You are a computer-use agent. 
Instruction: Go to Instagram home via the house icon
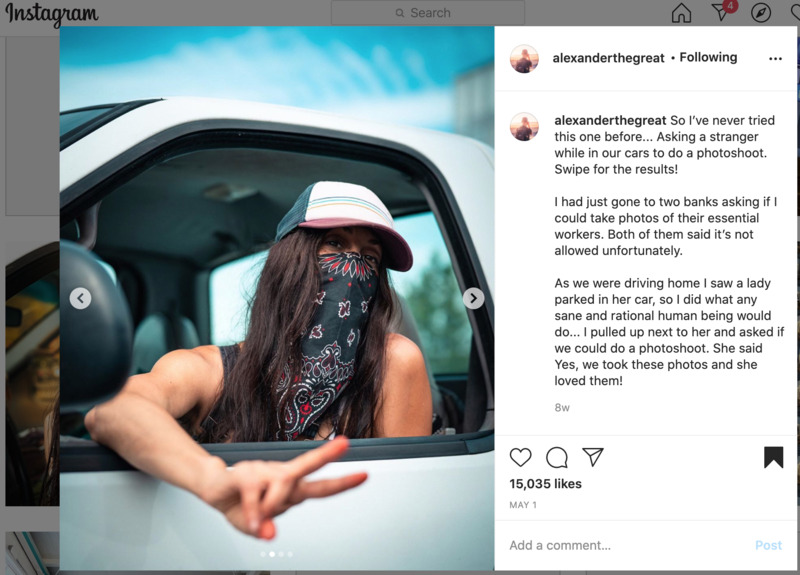681,13
